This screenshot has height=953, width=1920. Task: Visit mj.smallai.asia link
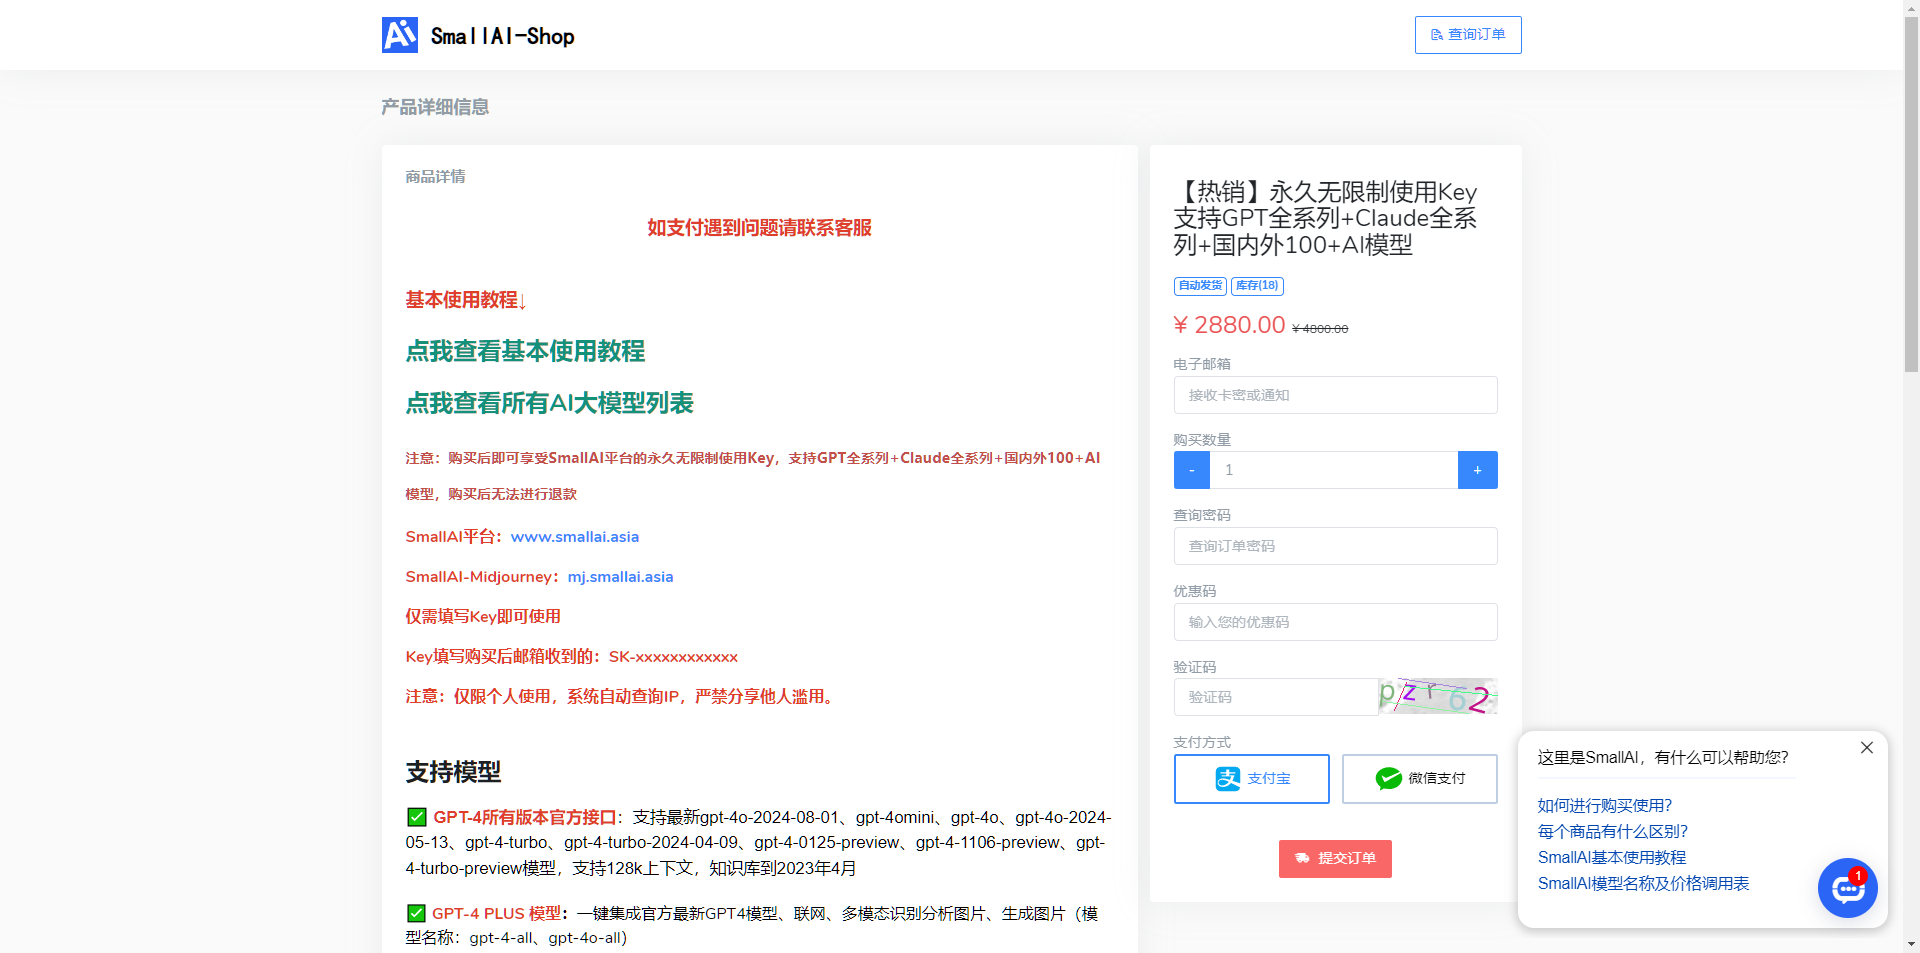click(621, 577)
